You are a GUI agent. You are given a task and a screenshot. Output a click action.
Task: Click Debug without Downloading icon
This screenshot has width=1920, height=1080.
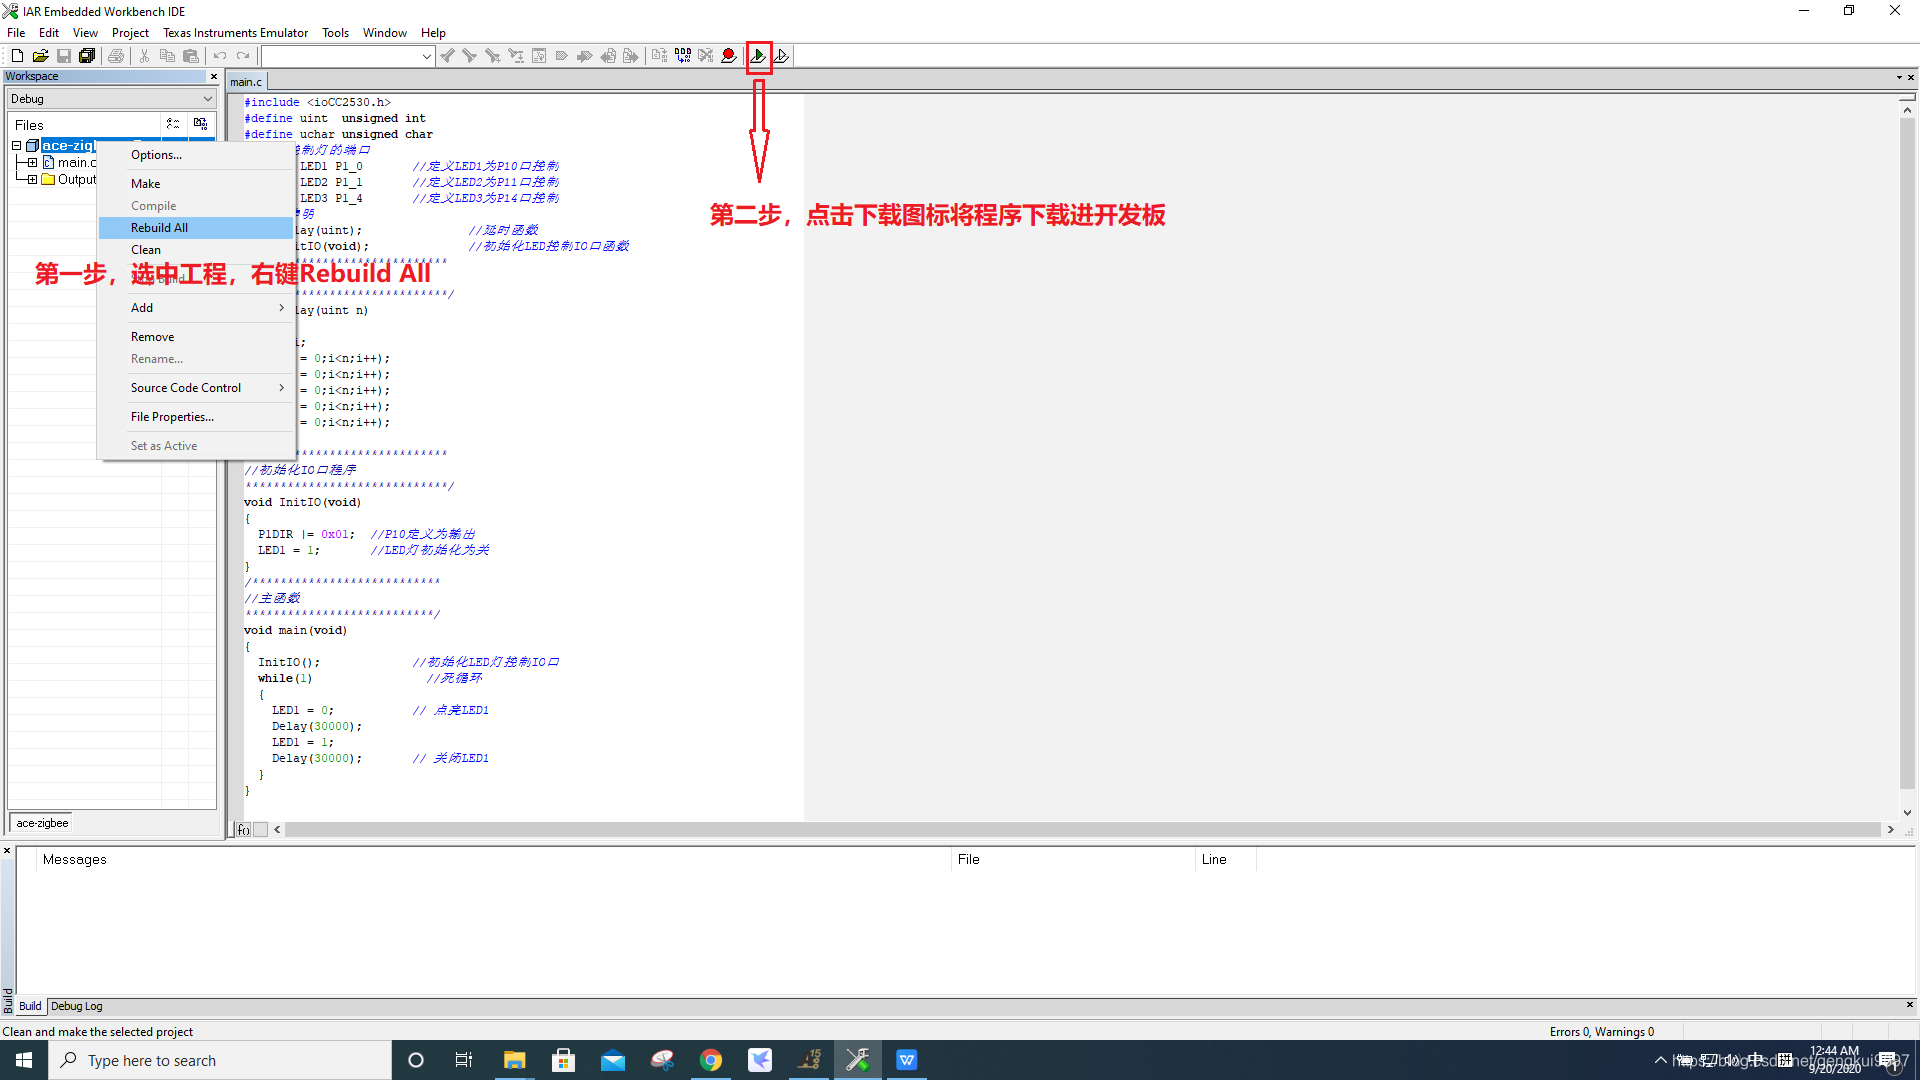click(782, 56)
